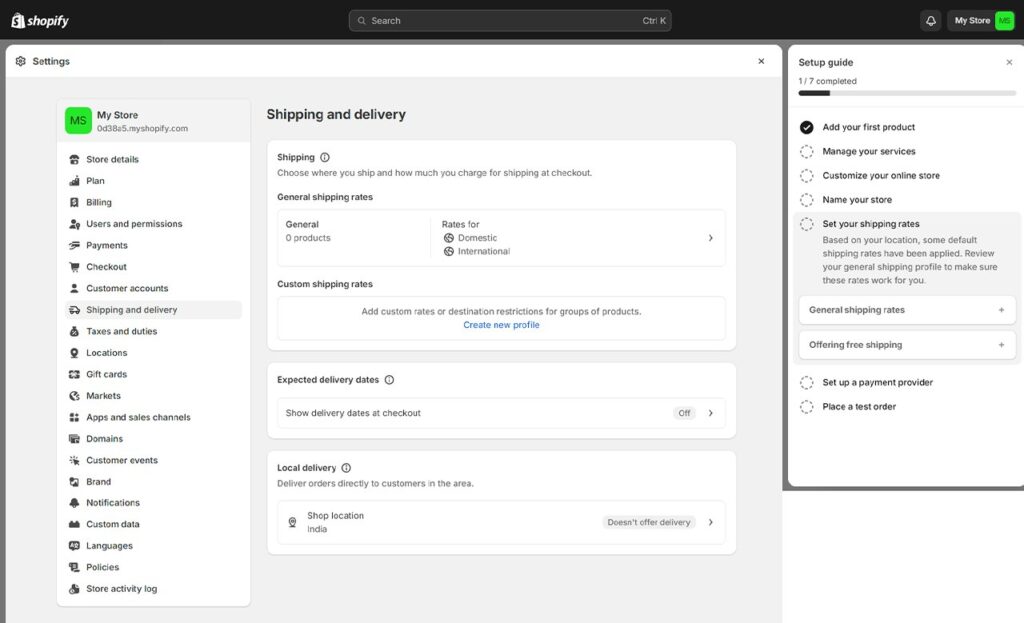The height and width of the screenshot is (623, 1024).
Task: Click the Payments icon
Action: [74, 246]
